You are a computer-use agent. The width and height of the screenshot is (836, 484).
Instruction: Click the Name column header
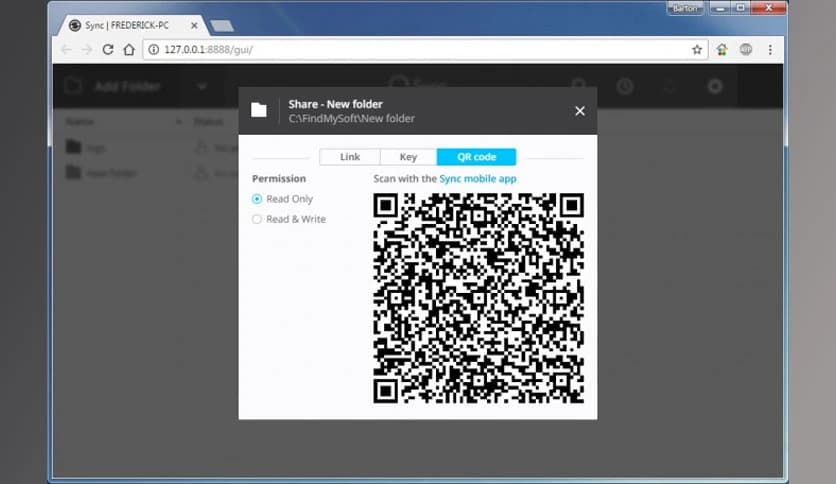tap(80, 122)
